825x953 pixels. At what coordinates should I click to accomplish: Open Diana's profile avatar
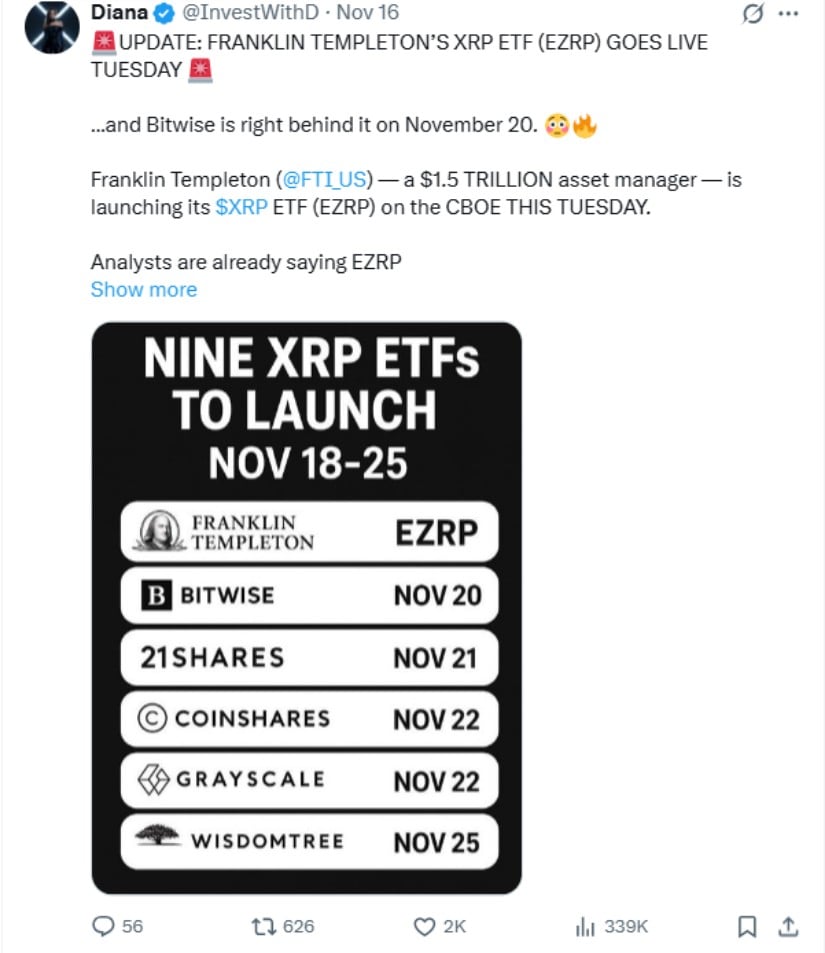(x=51, y=27)
